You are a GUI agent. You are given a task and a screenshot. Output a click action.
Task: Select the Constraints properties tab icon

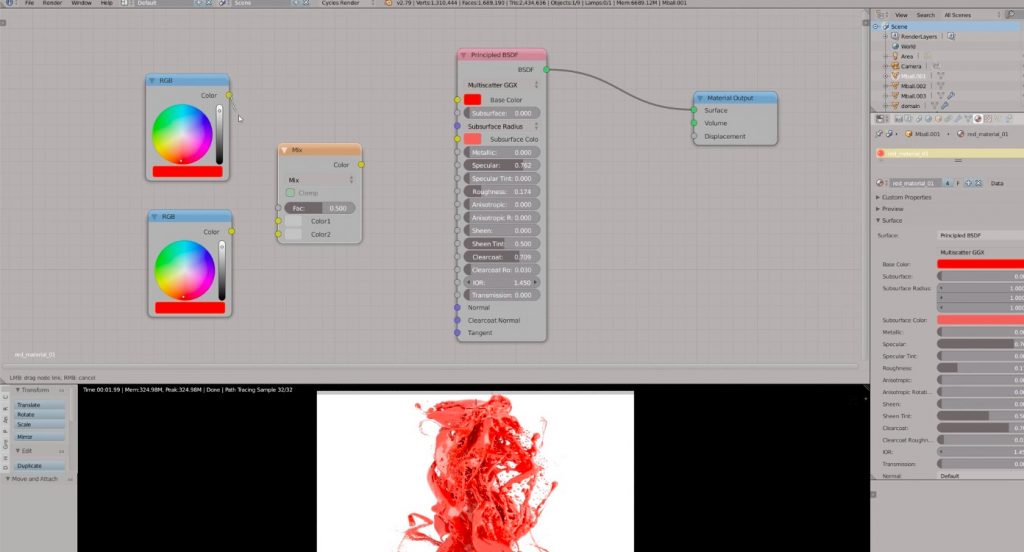tap(948, 119)
